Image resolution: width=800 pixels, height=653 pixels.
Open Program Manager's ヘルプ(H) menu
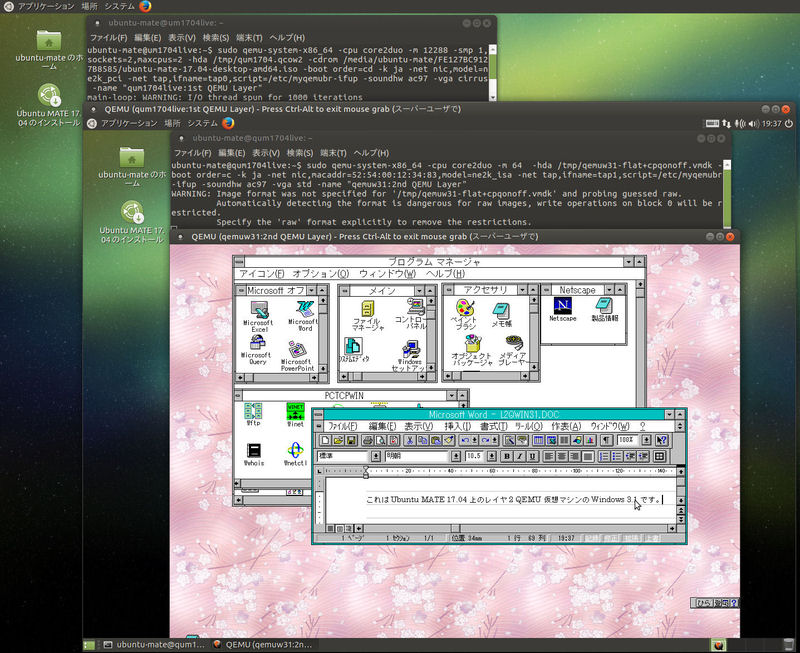(x=445, y=274)
